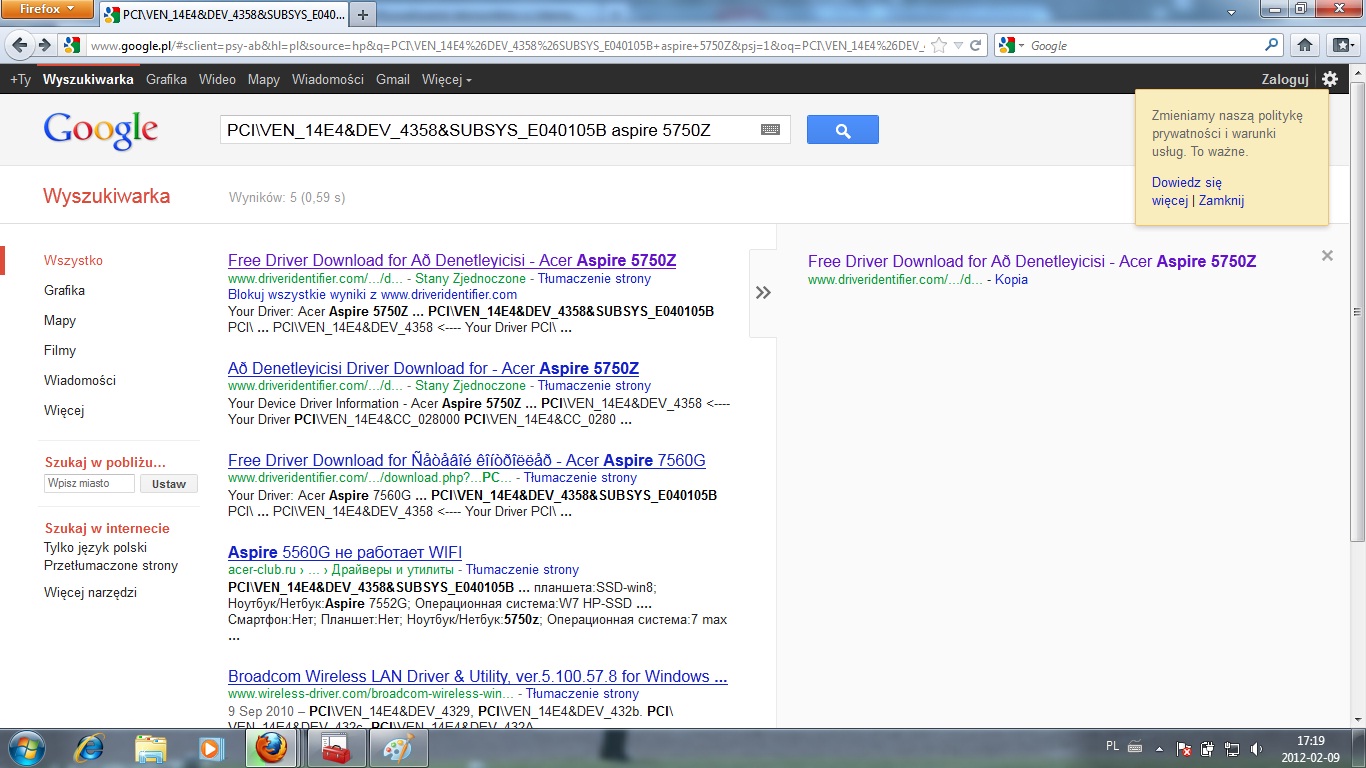Open the Windows Start menu

[26, 748]
